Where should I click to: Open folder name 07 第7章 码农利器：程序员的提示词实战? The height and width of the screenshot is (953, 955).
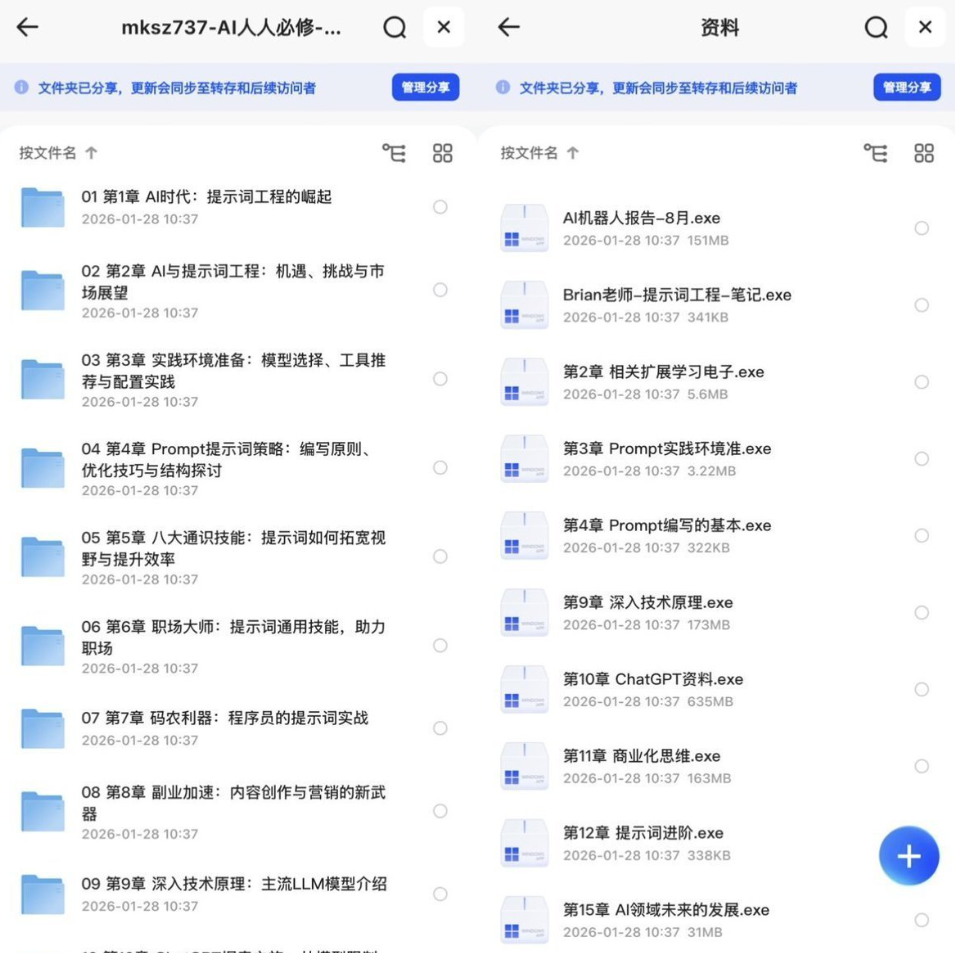(225, 718)
